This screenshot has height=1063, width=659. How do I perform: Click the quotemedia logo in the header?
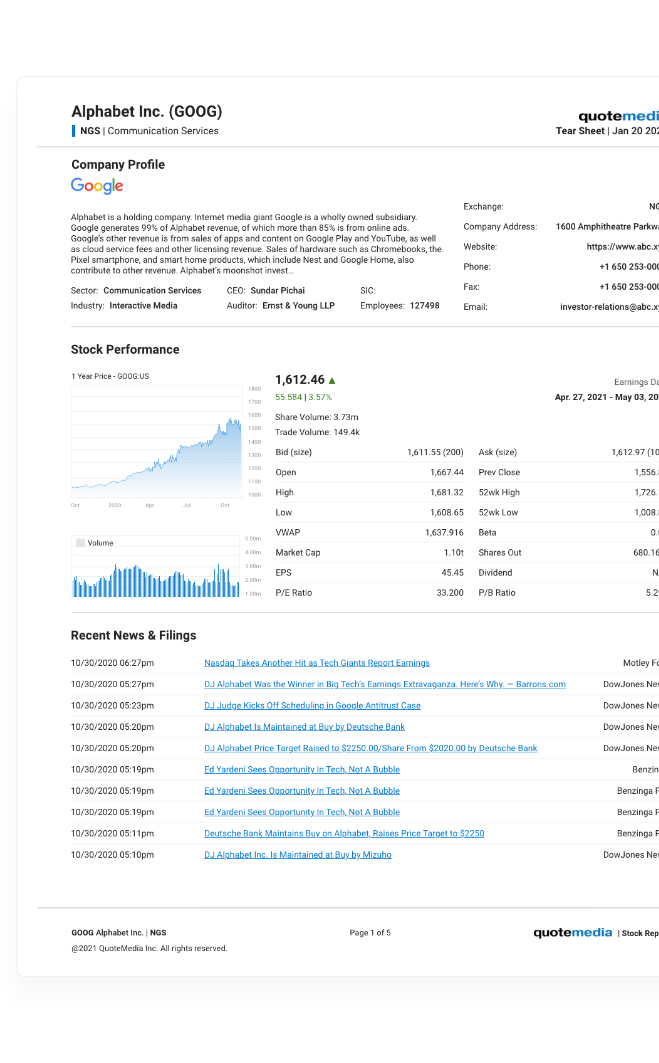coord(618,116)
